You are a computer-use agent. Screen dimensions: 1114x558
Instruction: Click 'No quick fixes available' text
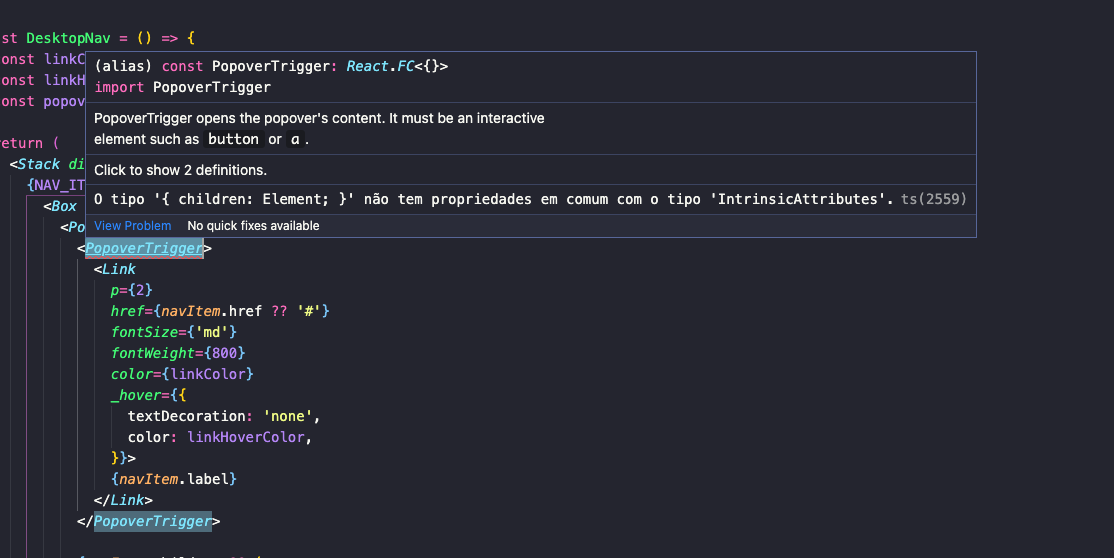pyautogui.click(x=253, y=225)
